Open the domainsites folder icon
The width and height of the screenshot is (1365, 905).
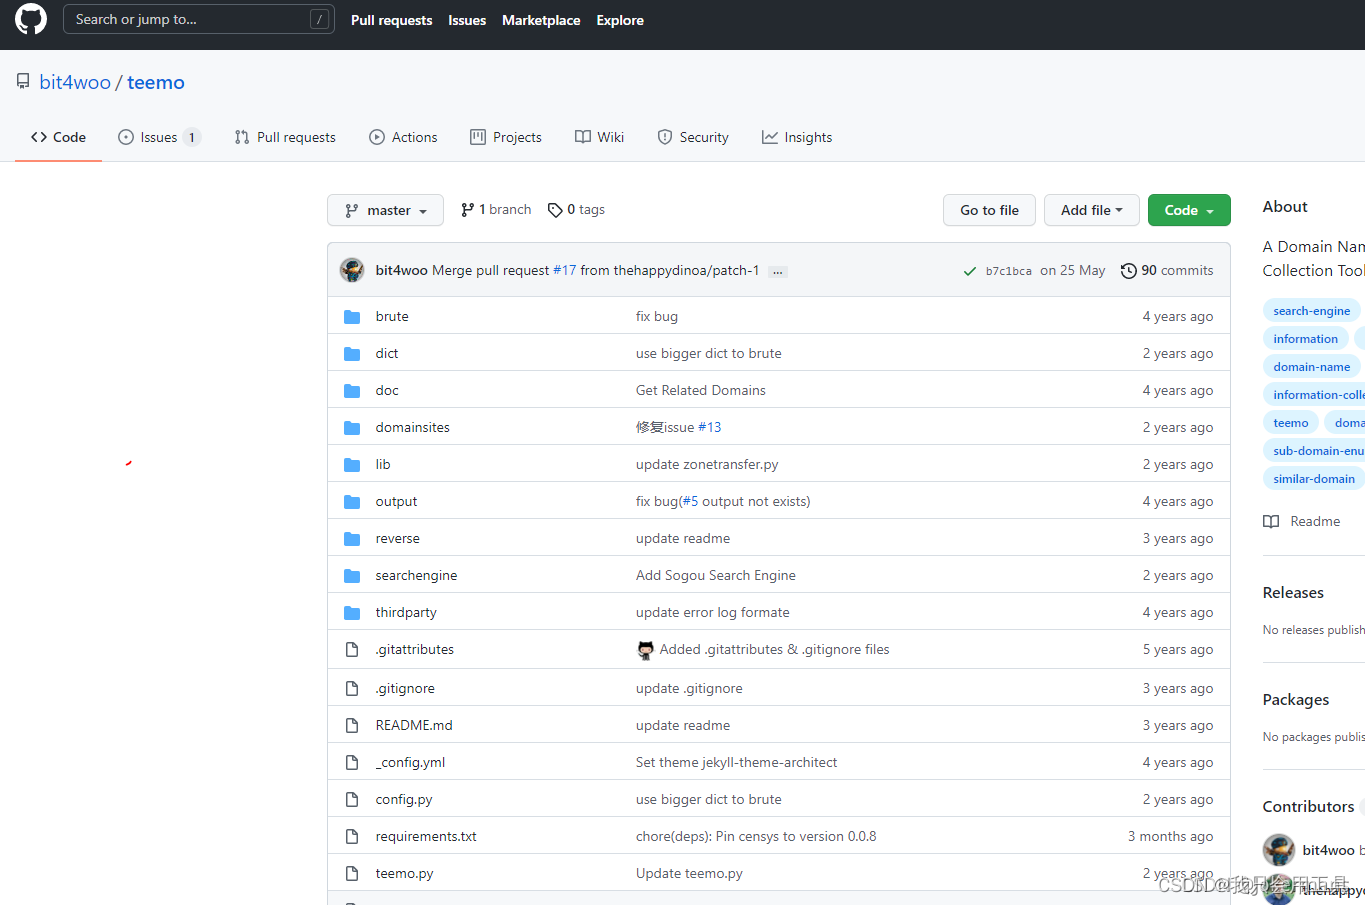(352, 427)
